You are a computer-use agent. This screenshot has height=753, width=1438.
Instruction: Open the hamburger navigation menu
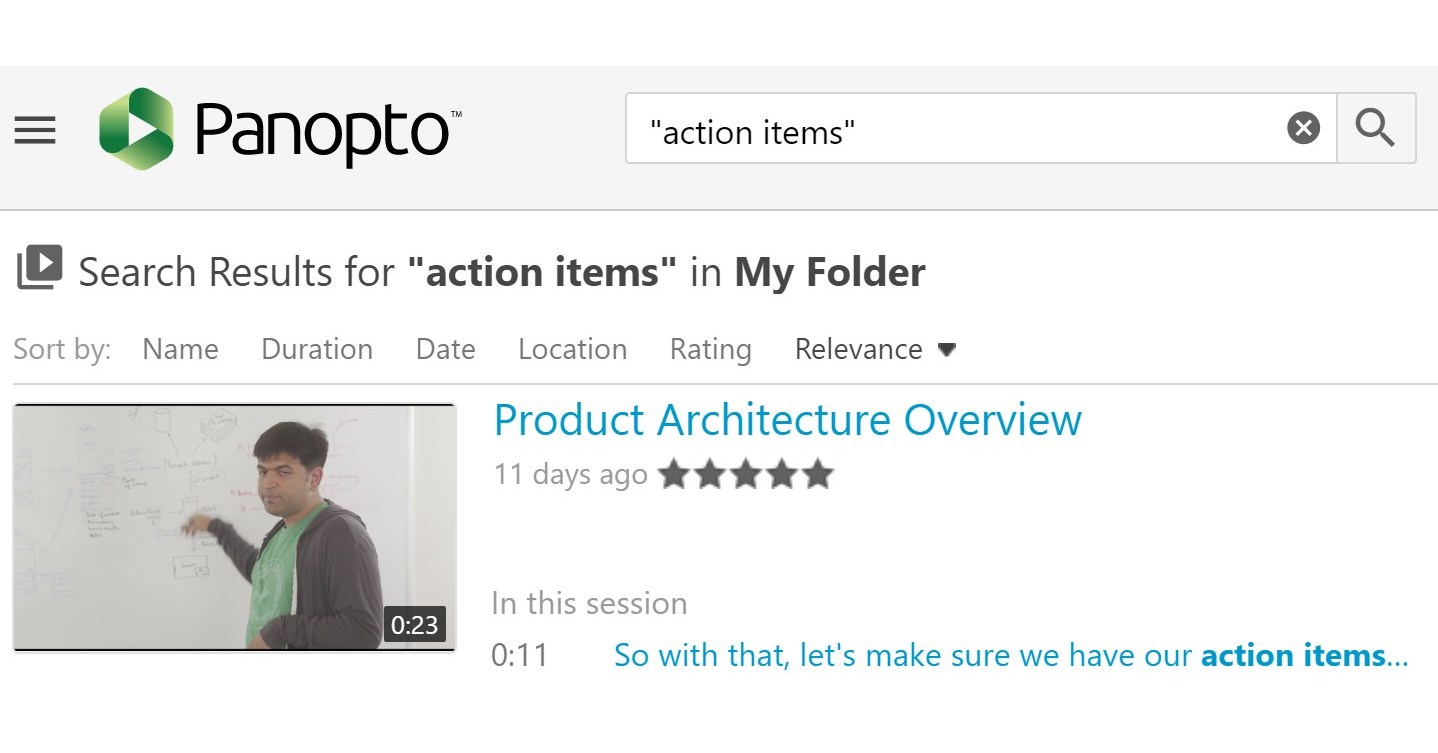35,130
